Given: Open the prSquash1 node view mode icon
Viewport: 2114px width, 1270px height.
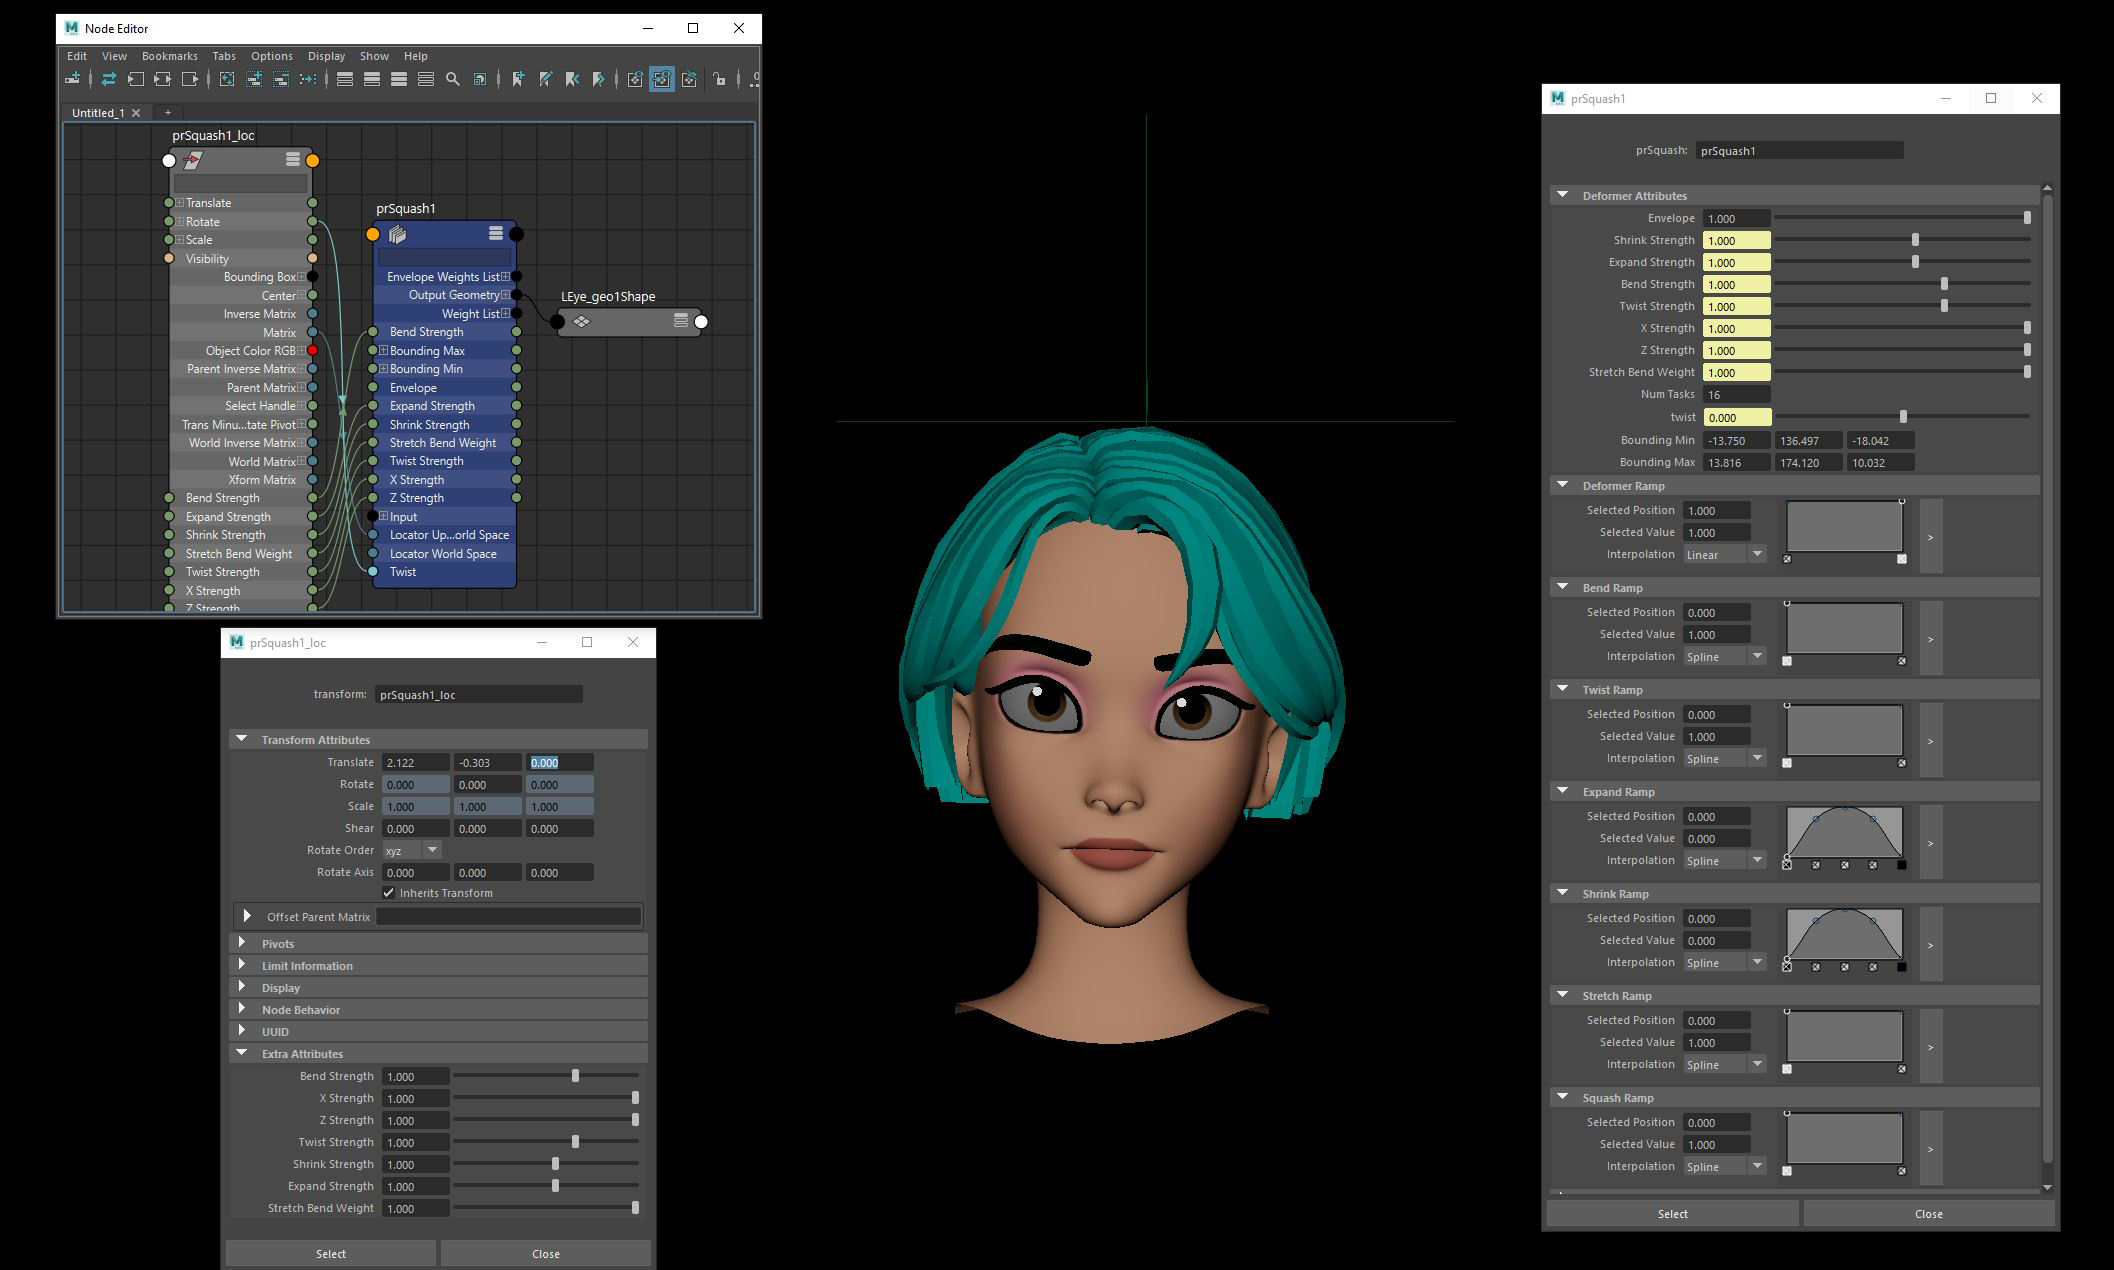Looking at the screenshot, I should (x=495, y=233).
